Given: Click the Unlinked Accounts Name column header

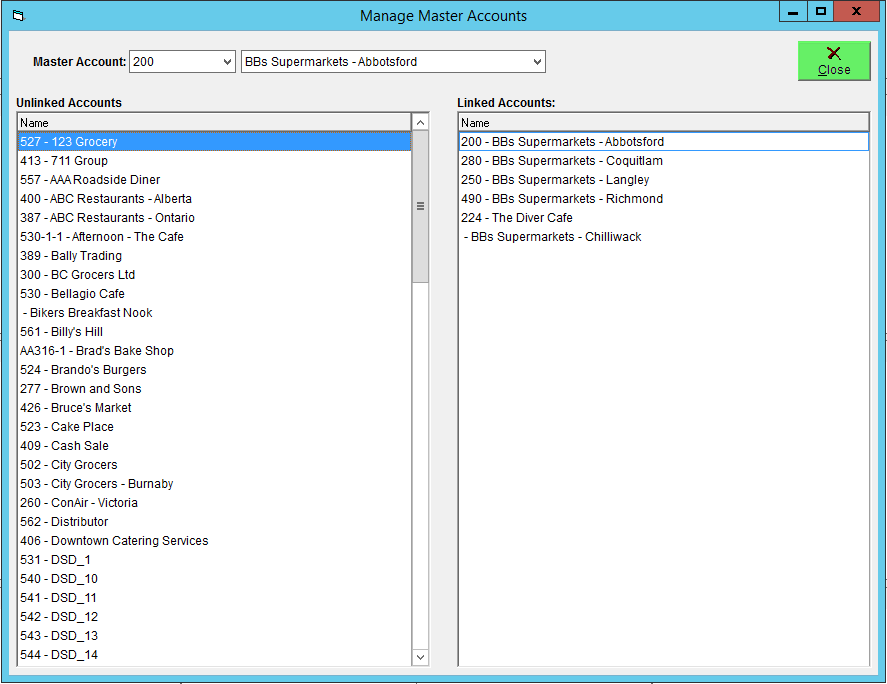Looking at the screenshot, I should [214, 123].
